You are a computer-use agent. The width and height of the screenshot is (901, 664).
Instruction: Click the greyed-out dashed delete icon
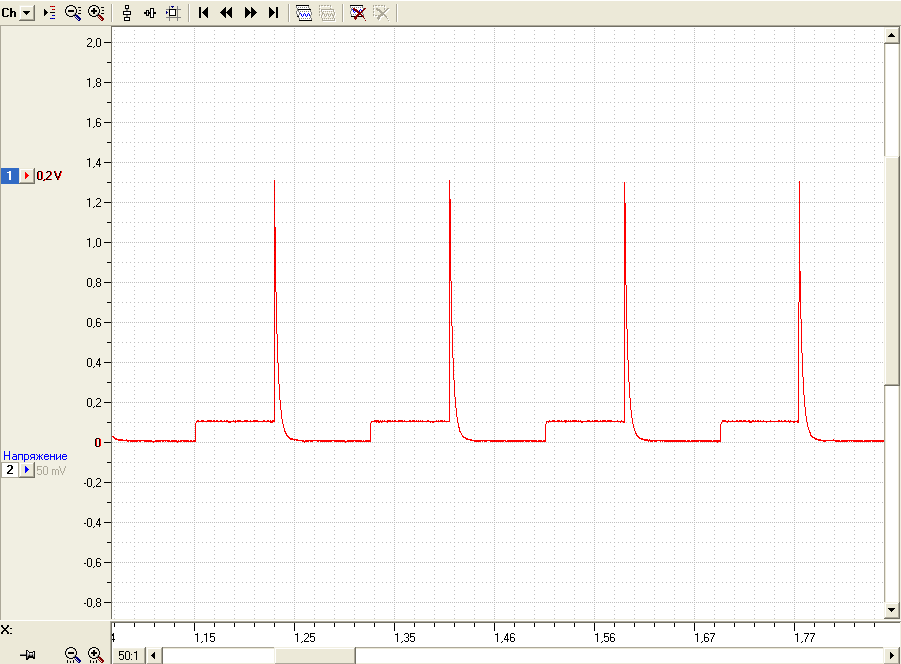tap(381, 13)
